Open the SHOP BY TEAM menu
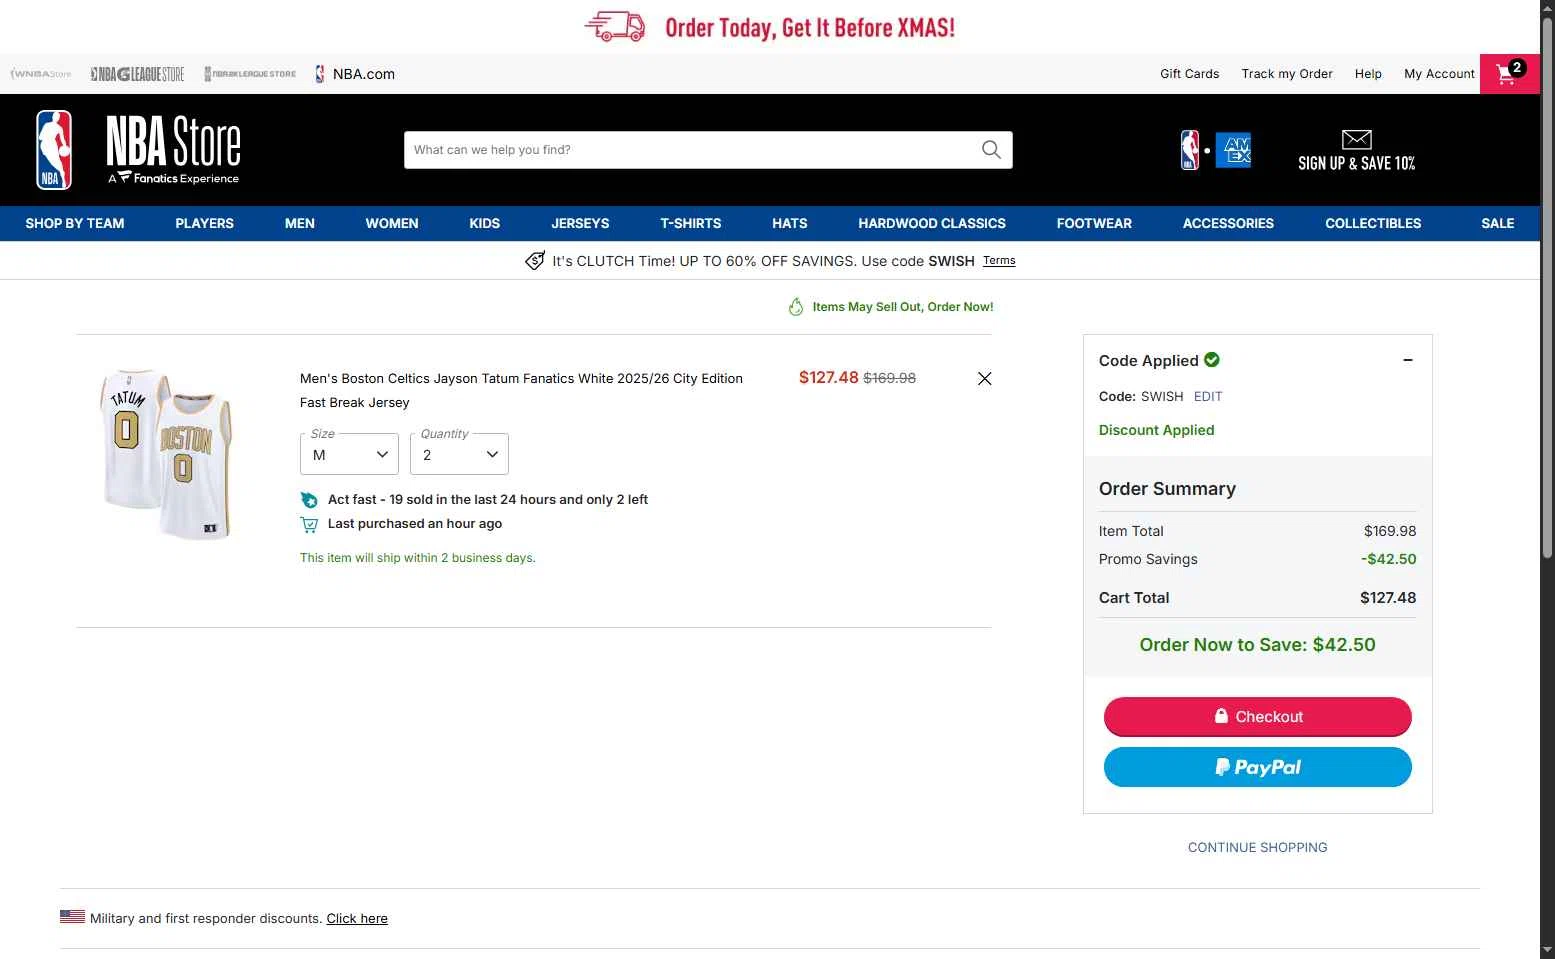Screen dimensions: 1555x959 75,223
